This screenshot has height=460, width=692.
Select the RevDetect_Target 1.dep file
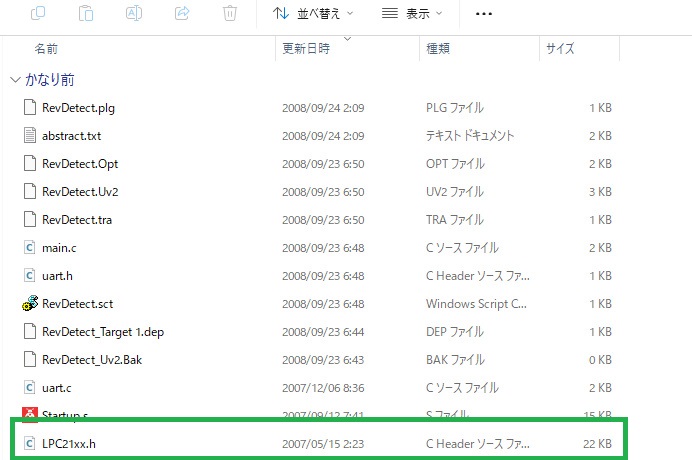click(103, 332)
